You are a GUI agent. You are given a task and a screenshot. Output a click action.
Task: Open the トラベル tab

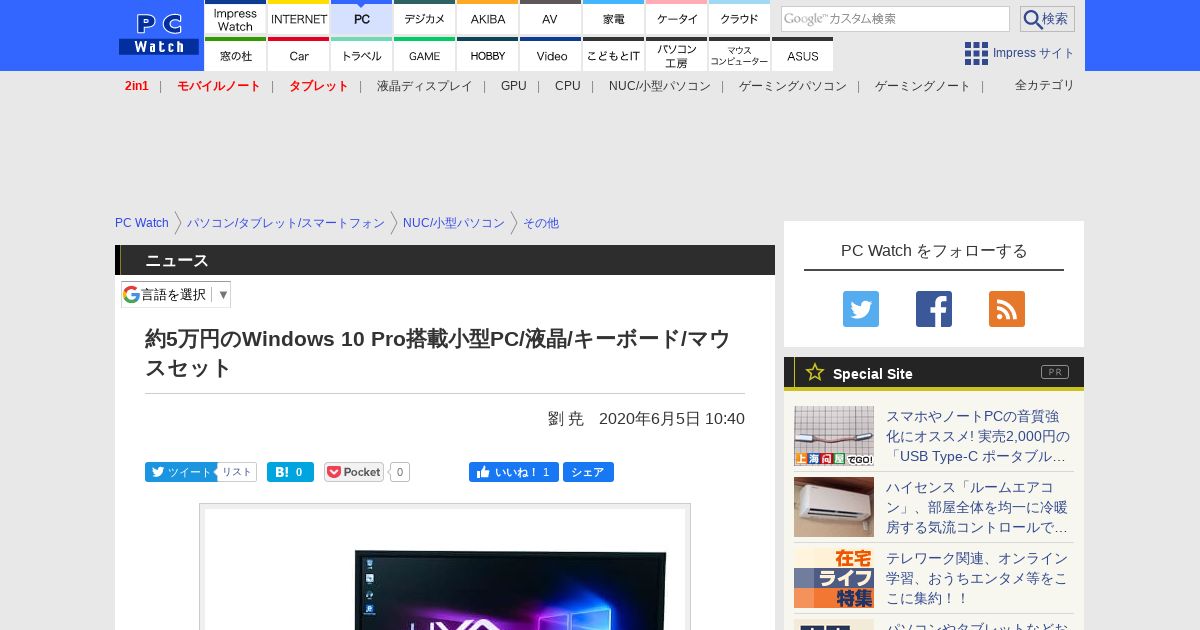(x=362, y=54)
